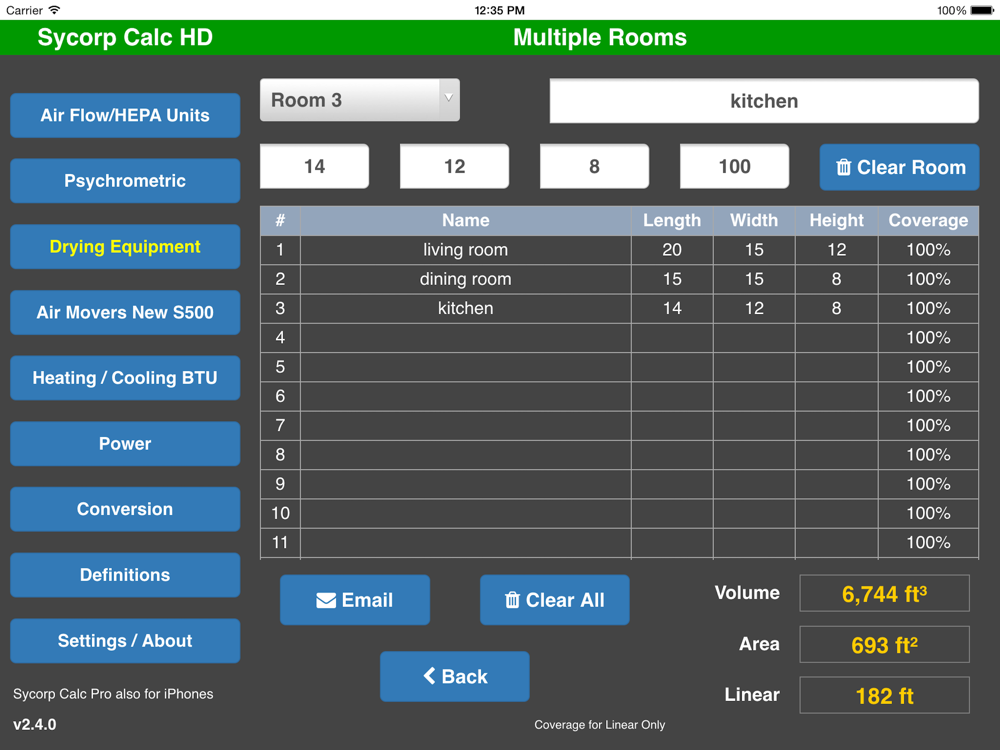
Task: Click the trash icon on Clear All
Action: (x=512, y=600)
